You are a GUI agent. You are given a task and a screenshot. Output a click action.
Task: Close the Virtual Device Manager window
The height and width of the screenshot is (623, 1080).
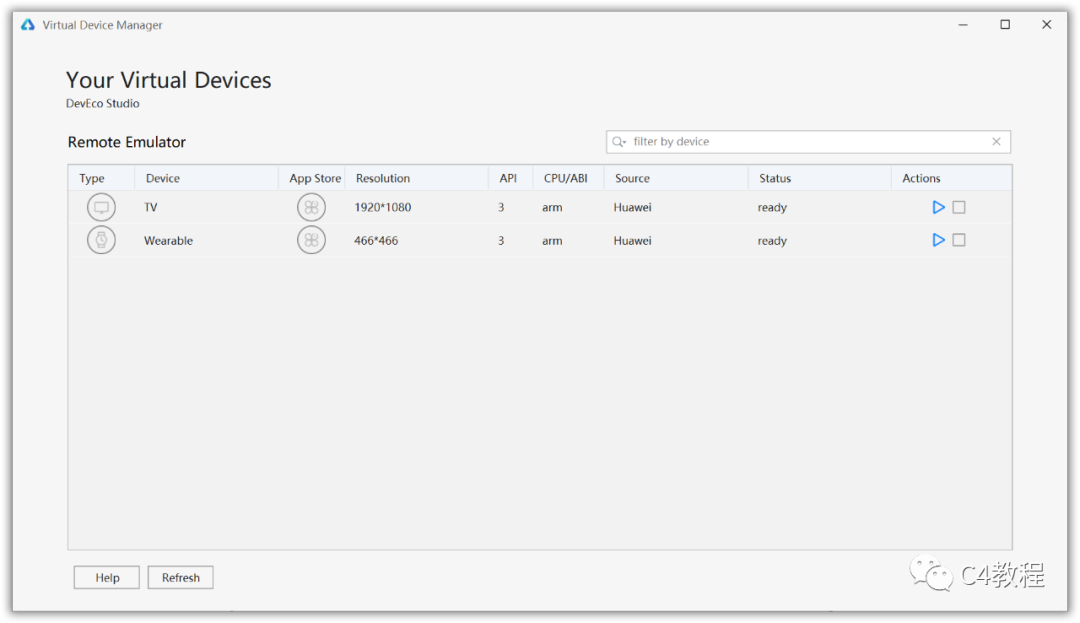[1046, 25]
